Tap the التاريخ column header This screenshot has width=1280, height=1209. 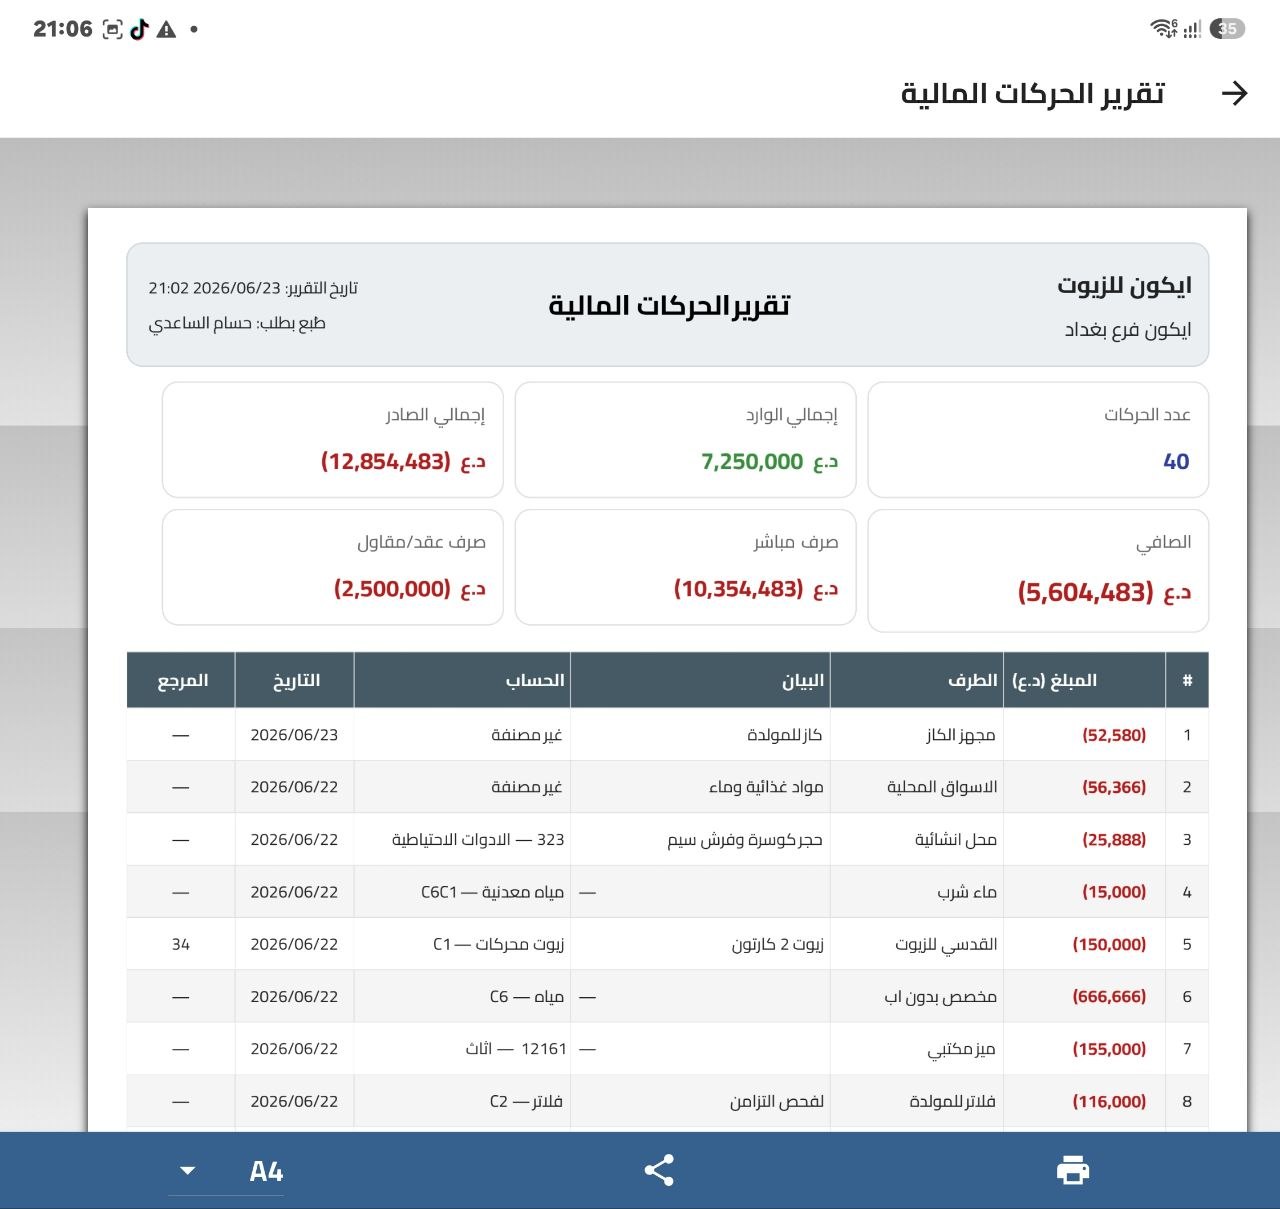pos(296,680)
